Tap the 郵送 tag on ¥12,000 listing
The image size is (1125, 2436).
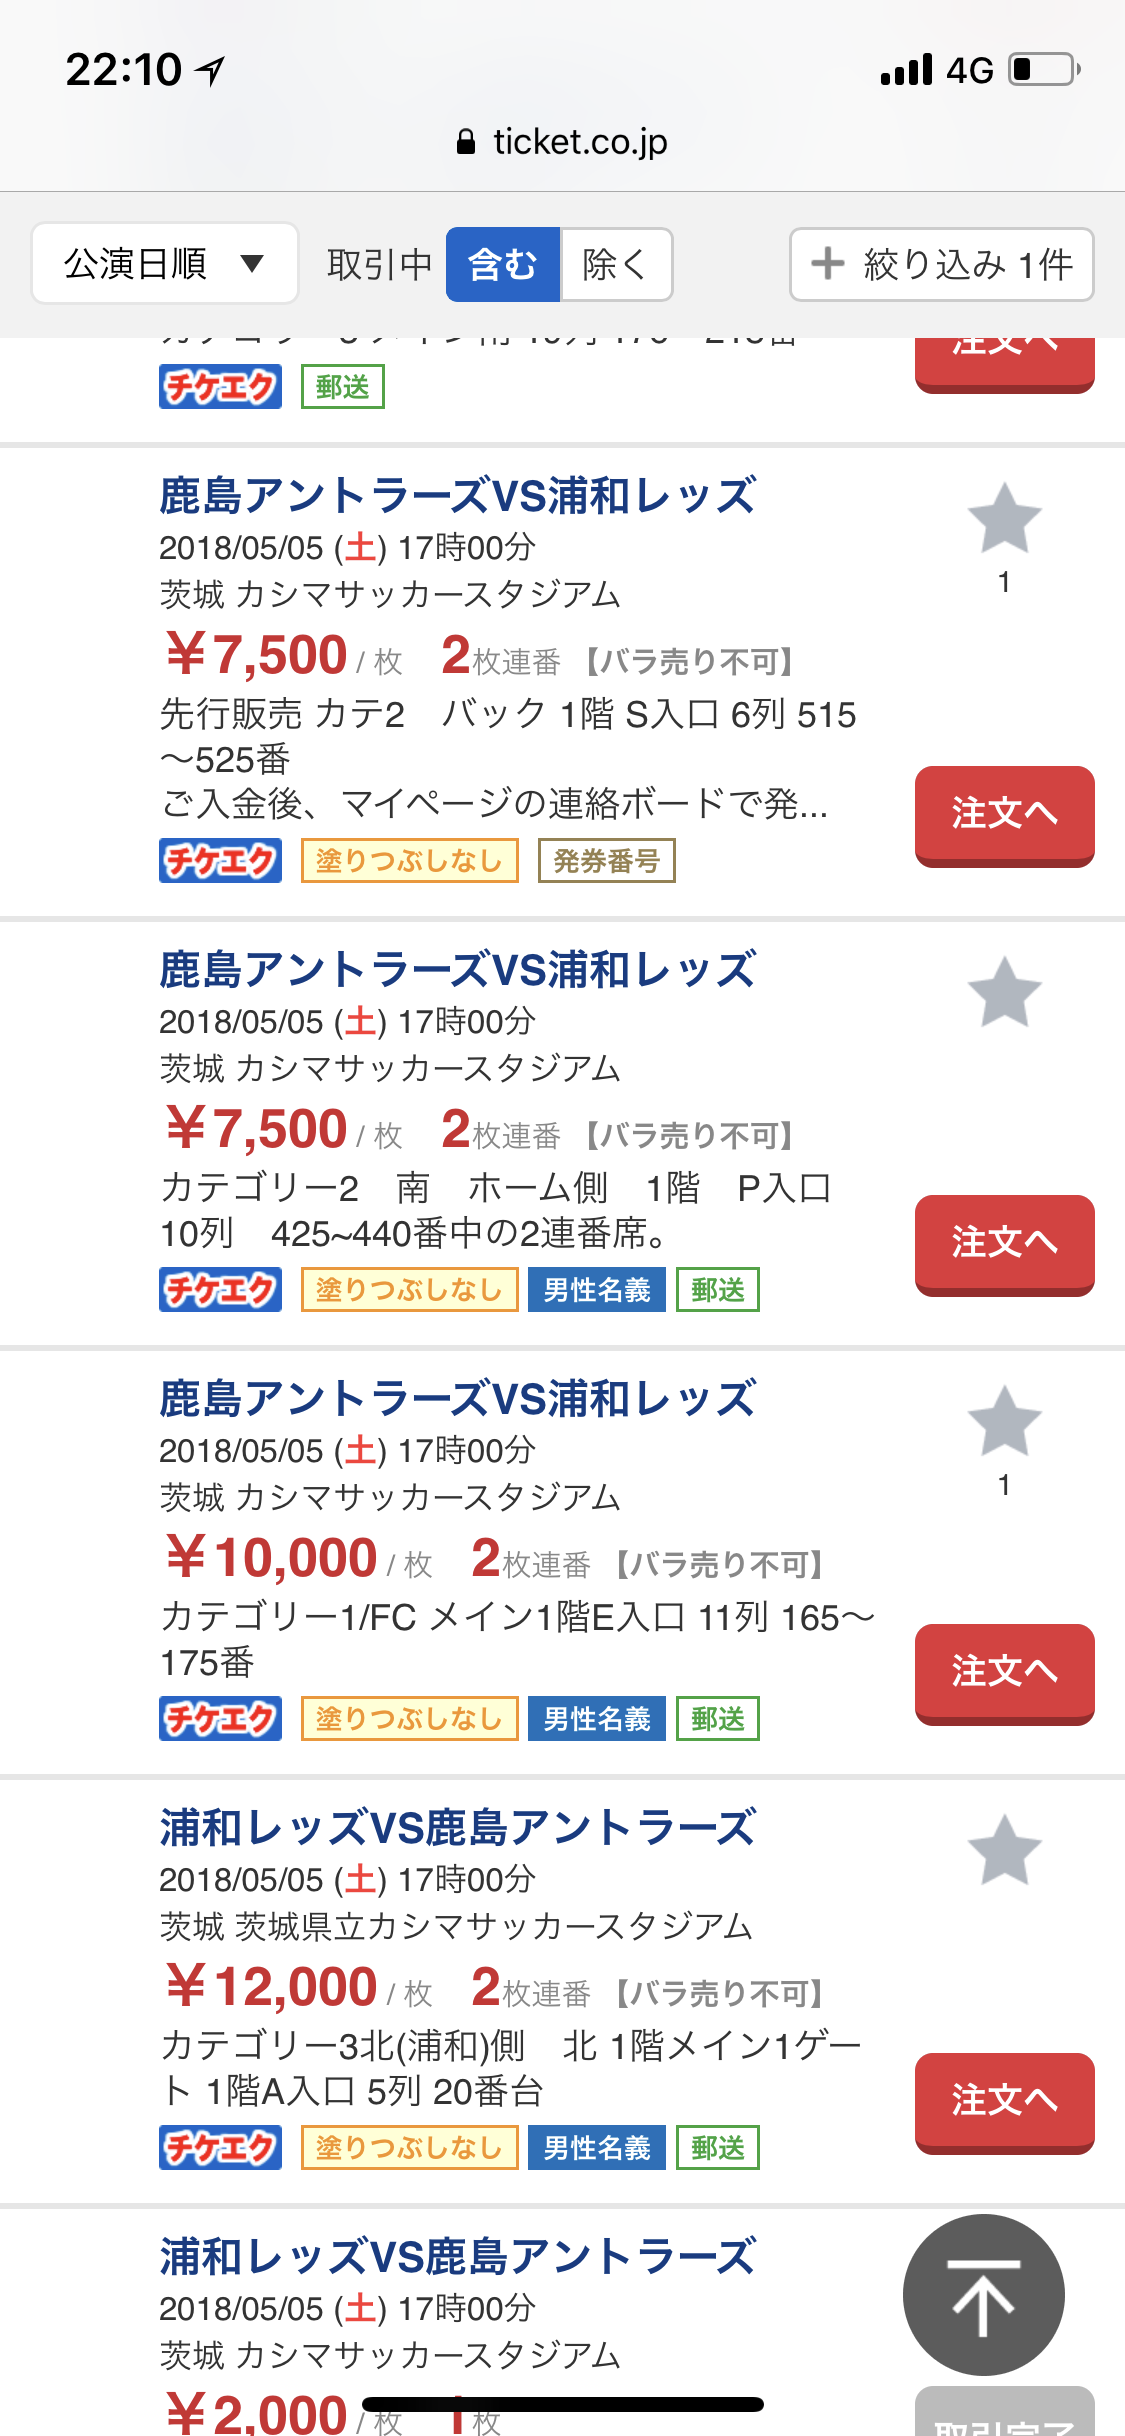pos(717,2148)
